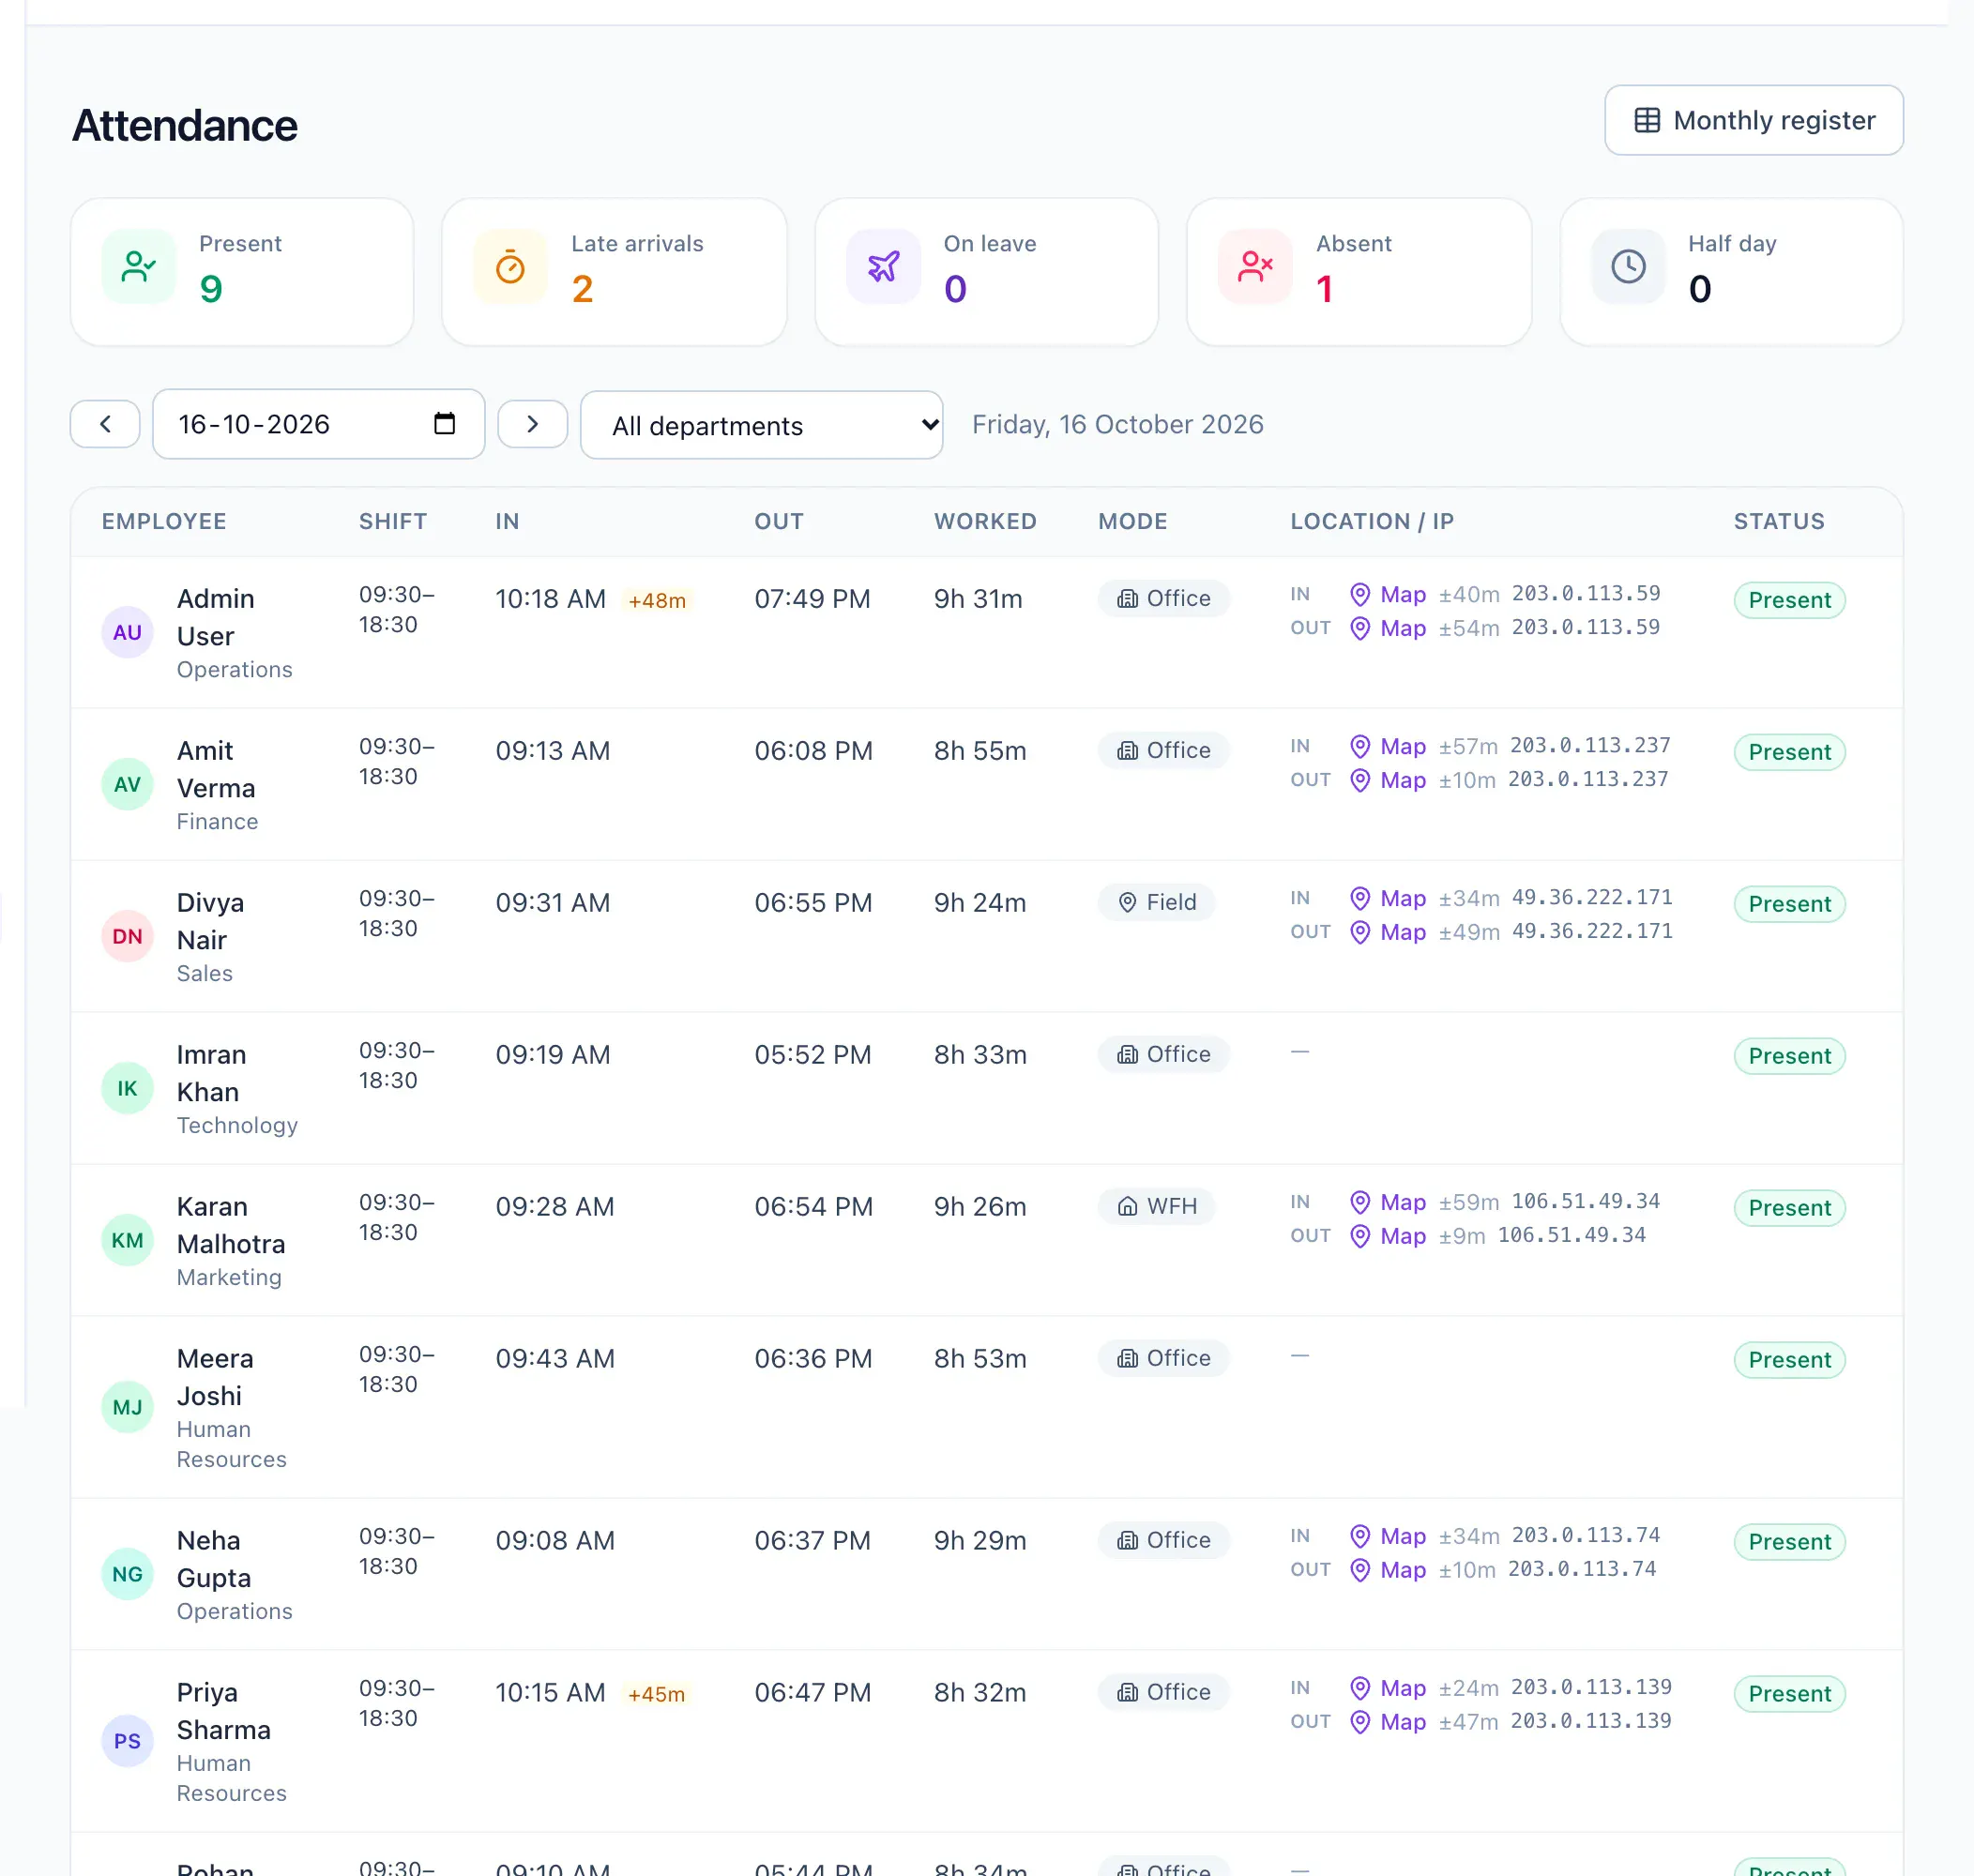Screen dimensions: 1974x1876
Task: Select Admin User's employee name
Action: 216,617
